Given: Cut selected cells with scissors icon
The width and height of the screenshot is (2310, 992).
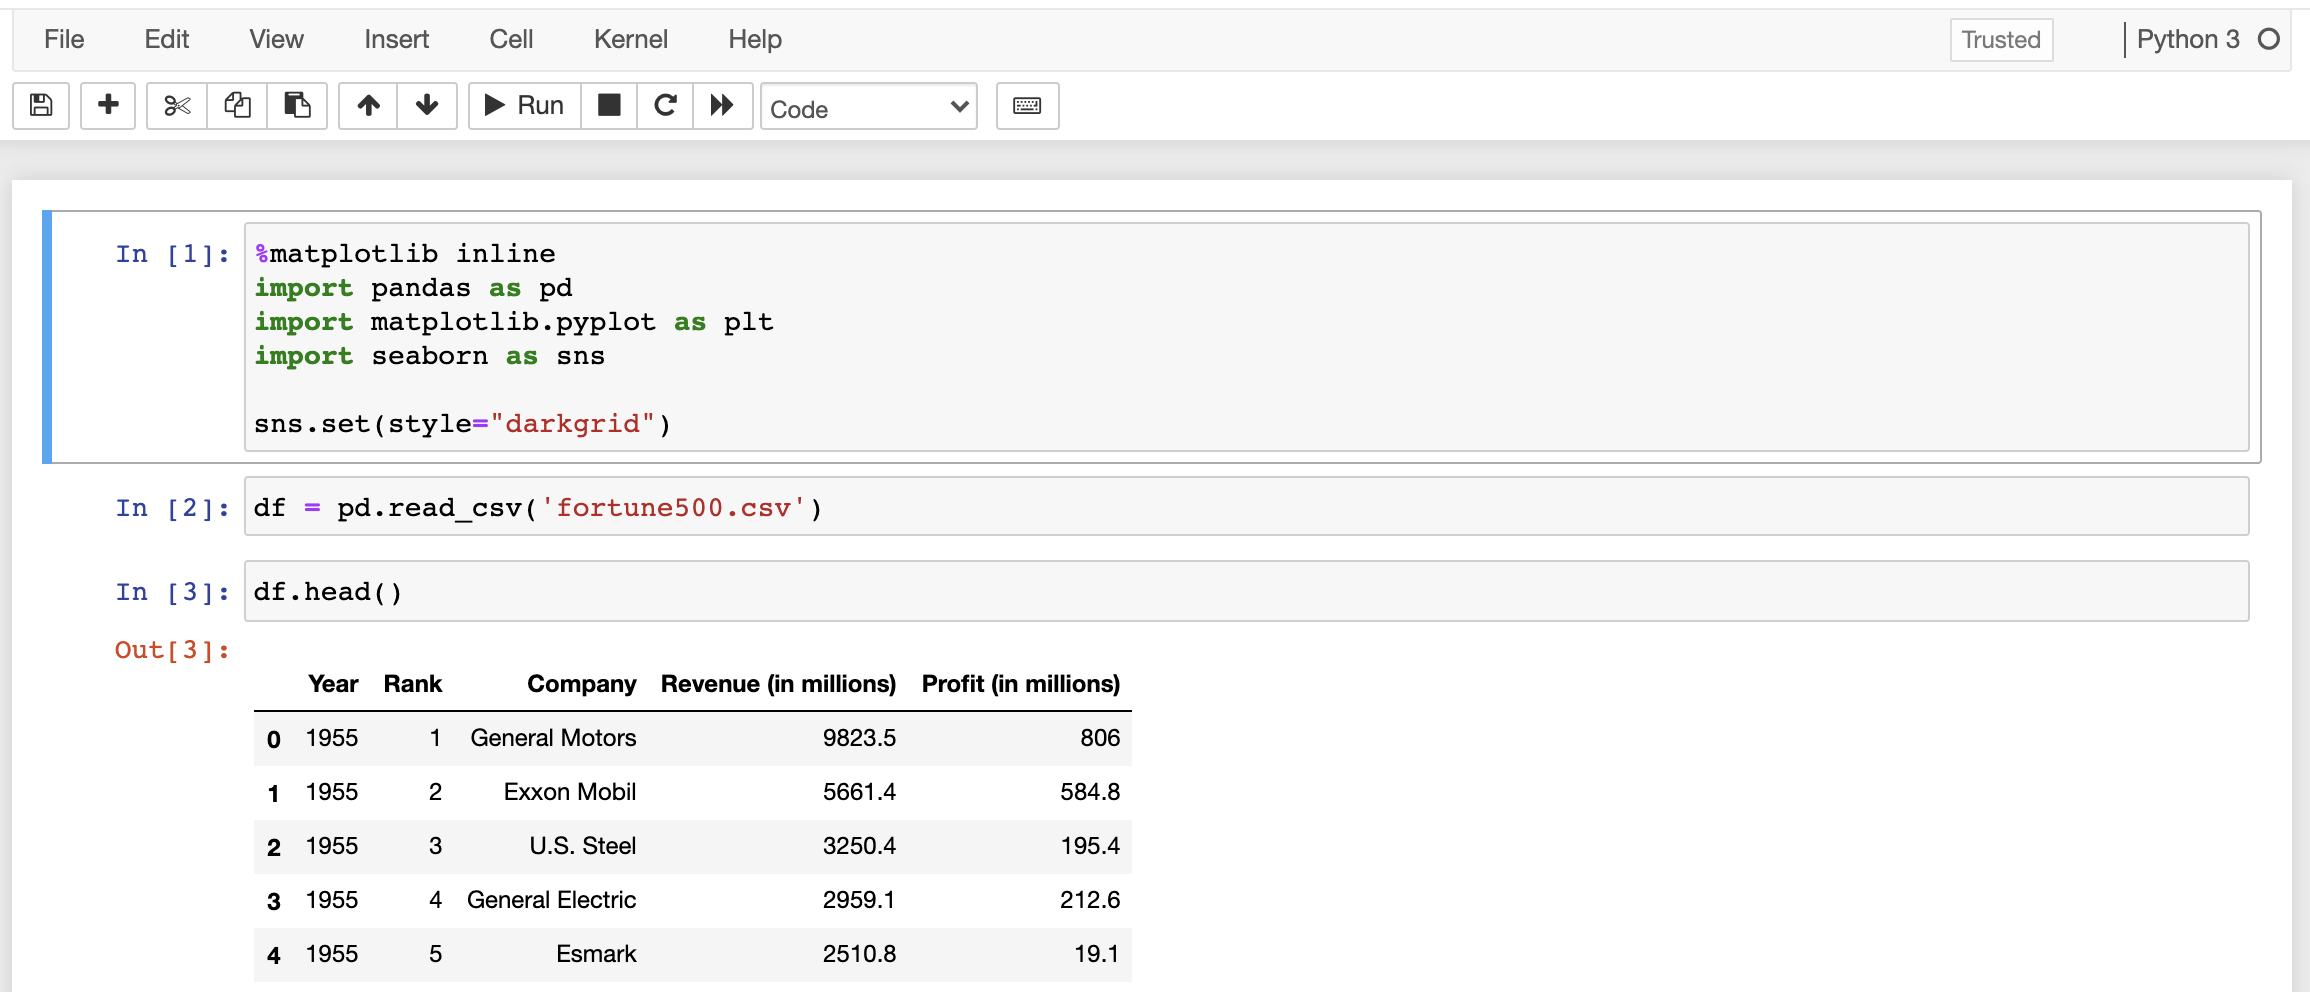Looking at the screenshot, I should click(177, 105).
